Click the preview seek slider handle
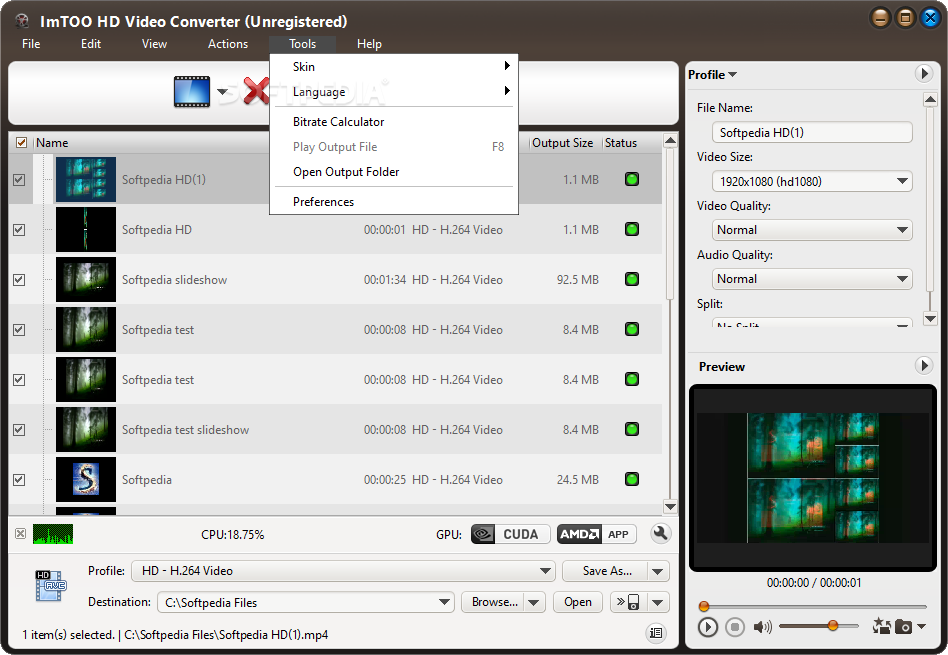 point(704,606)
